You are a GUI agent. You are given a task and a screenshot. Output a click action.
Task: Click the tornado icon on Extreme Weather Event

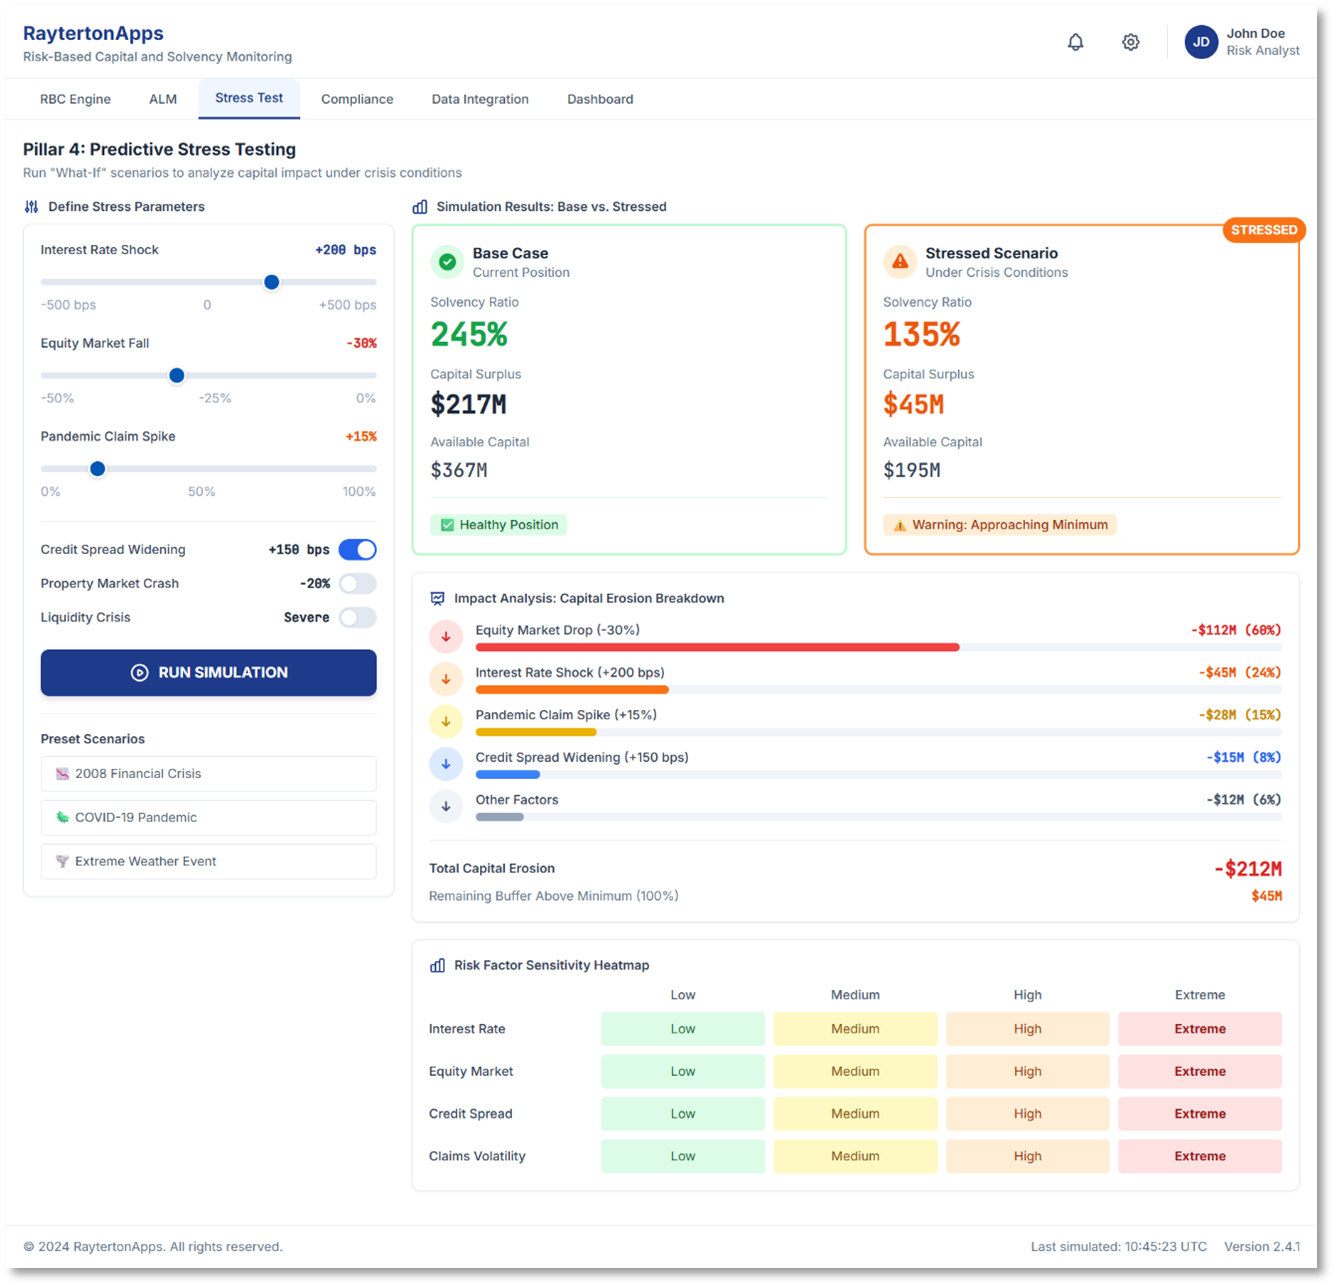click(63, 861)
